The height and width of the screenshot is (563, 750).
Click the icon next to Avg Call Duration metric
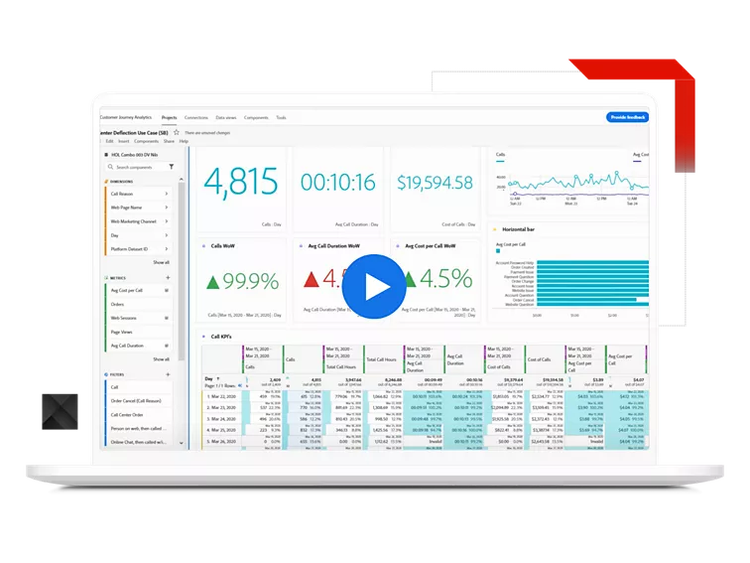tap(165, 345)
